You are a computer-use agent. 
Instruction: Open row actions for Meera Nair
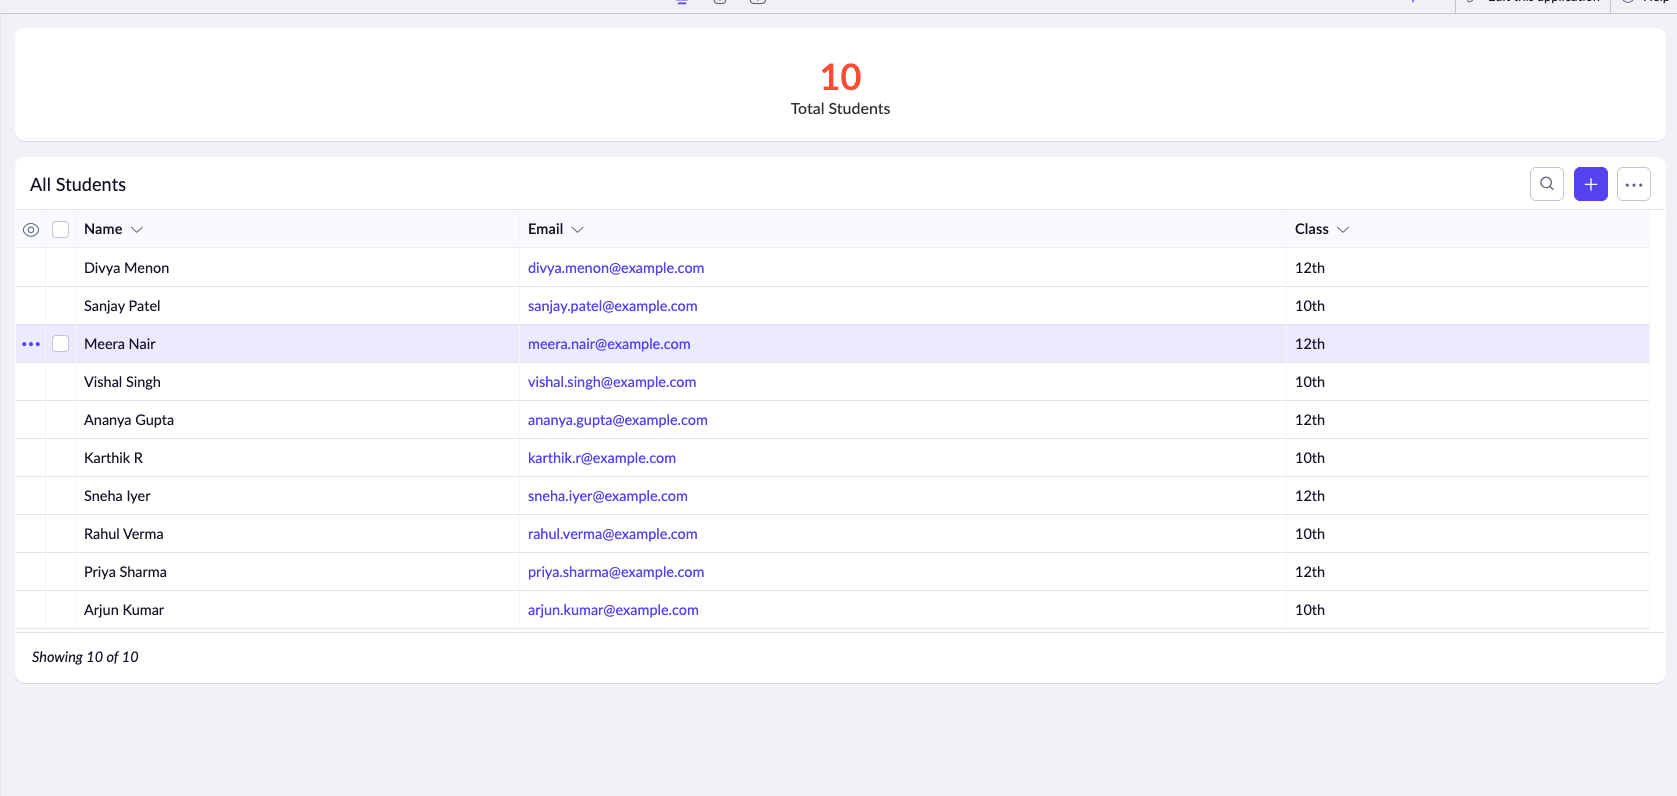click(x=31, y=344)
